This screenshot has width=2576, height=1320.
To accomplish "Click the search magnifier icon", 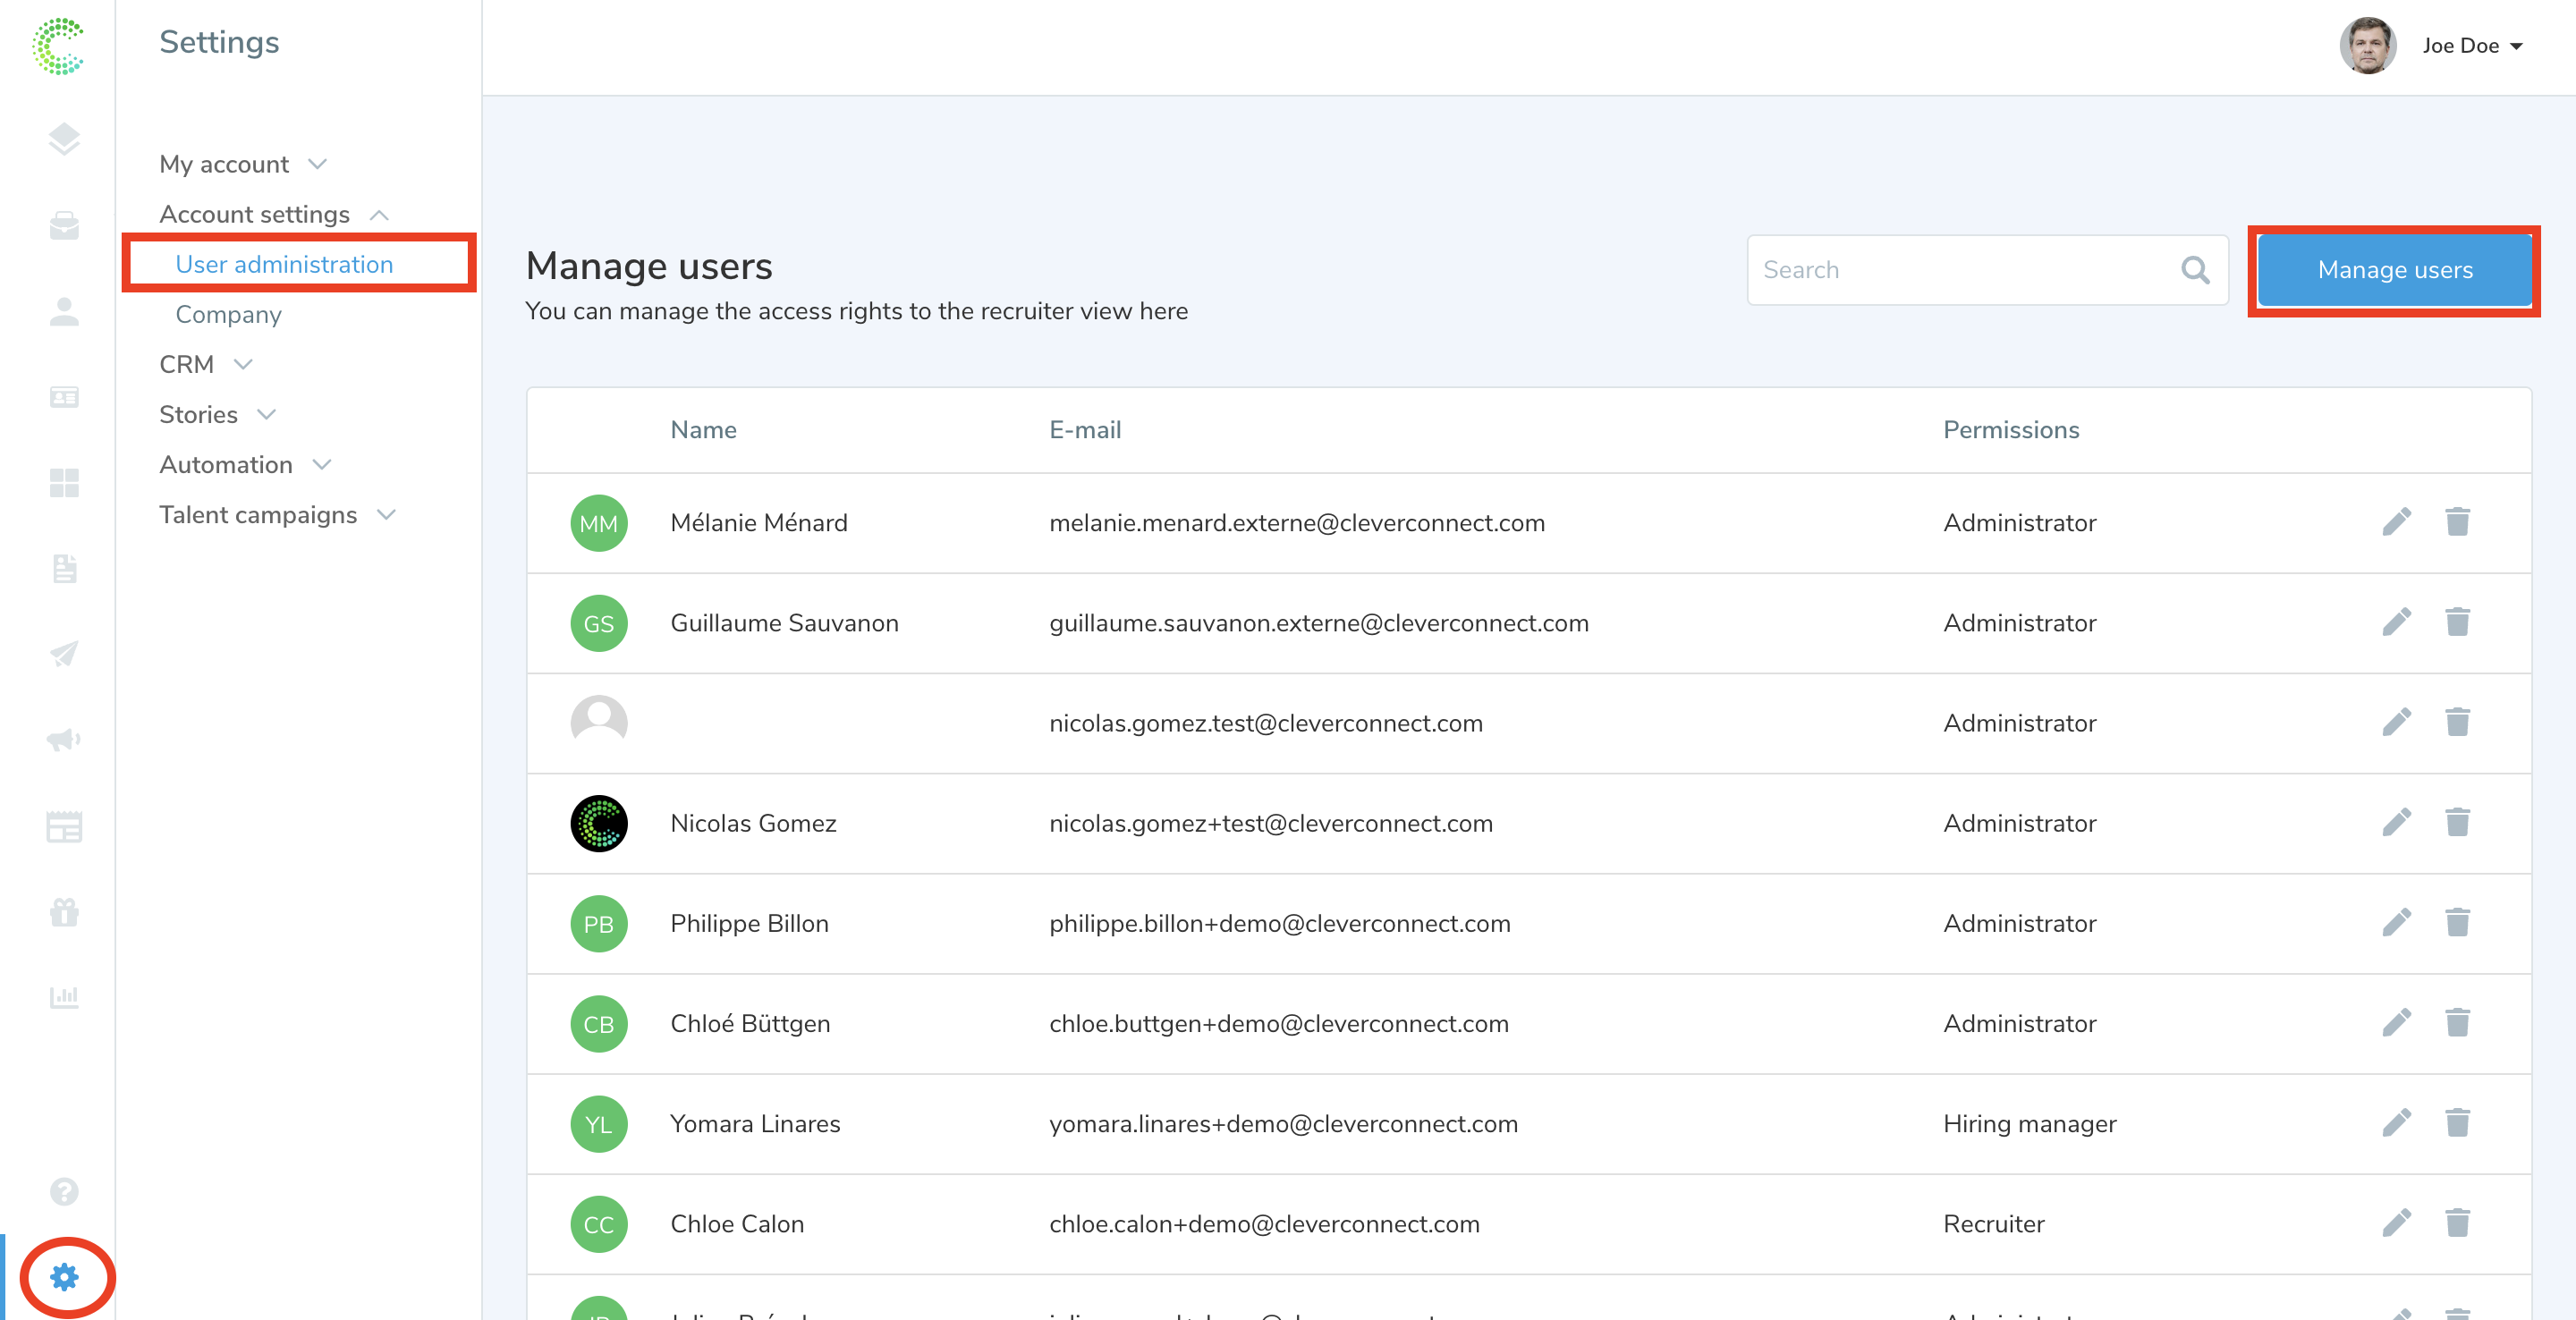I will [x=2195, y=270].
